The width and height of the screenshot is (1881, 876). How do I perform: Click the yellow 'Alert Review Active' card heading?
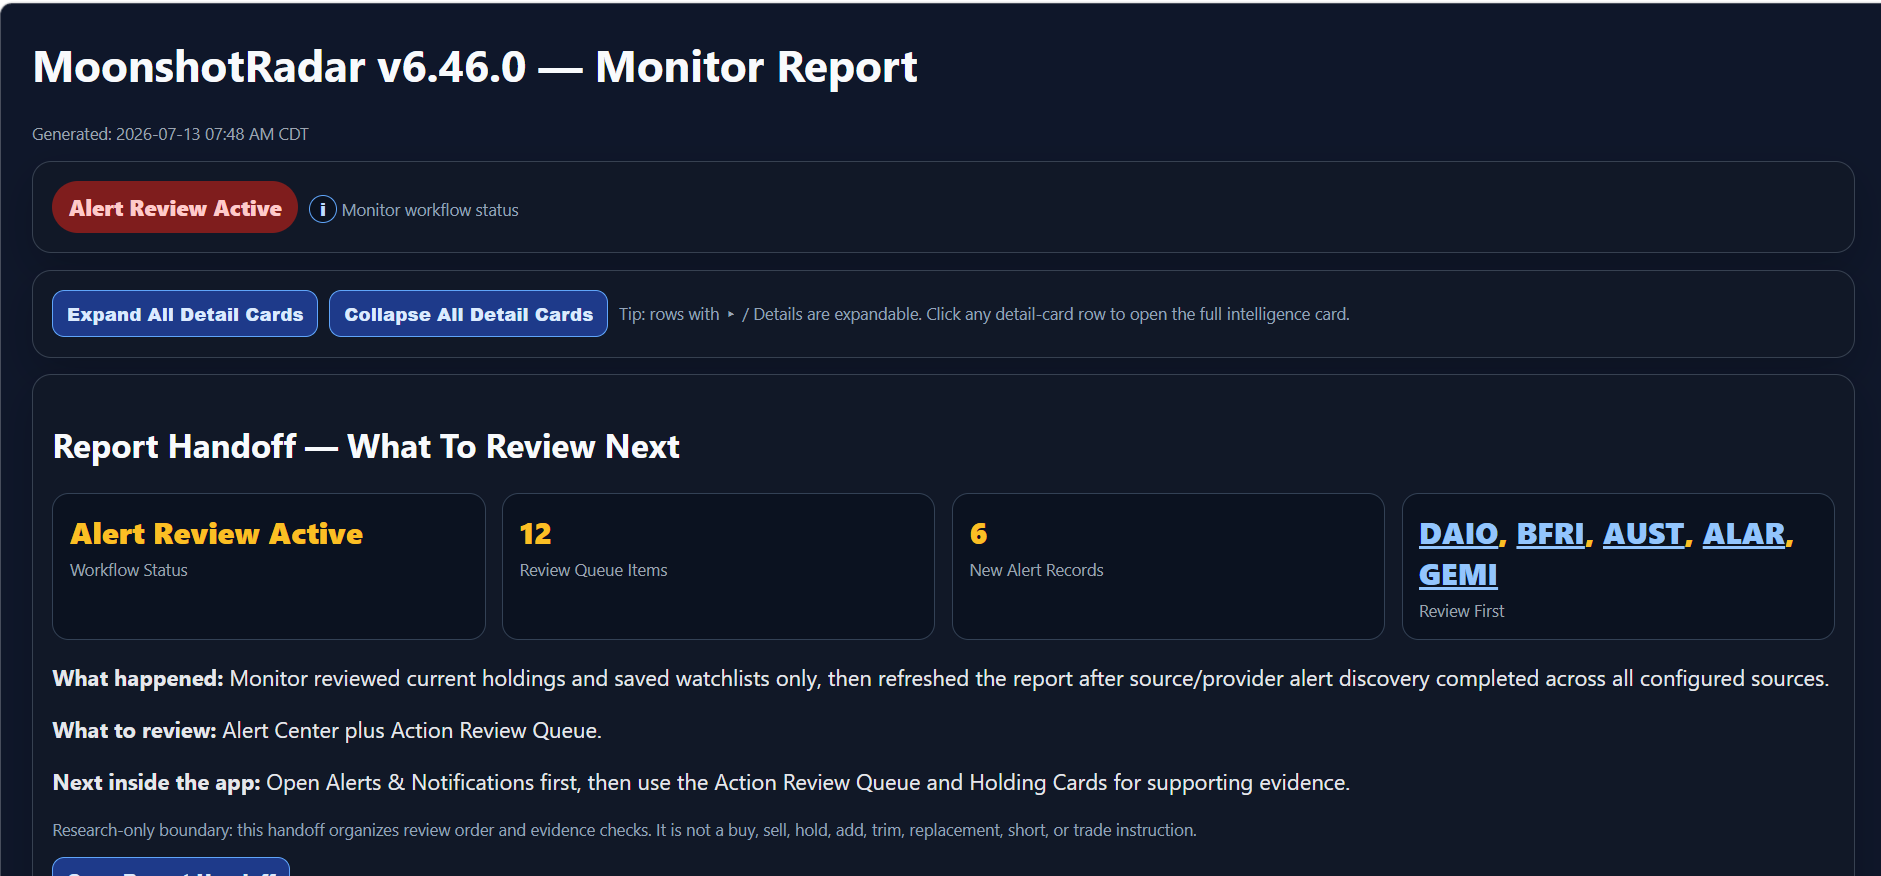[216, 534]
